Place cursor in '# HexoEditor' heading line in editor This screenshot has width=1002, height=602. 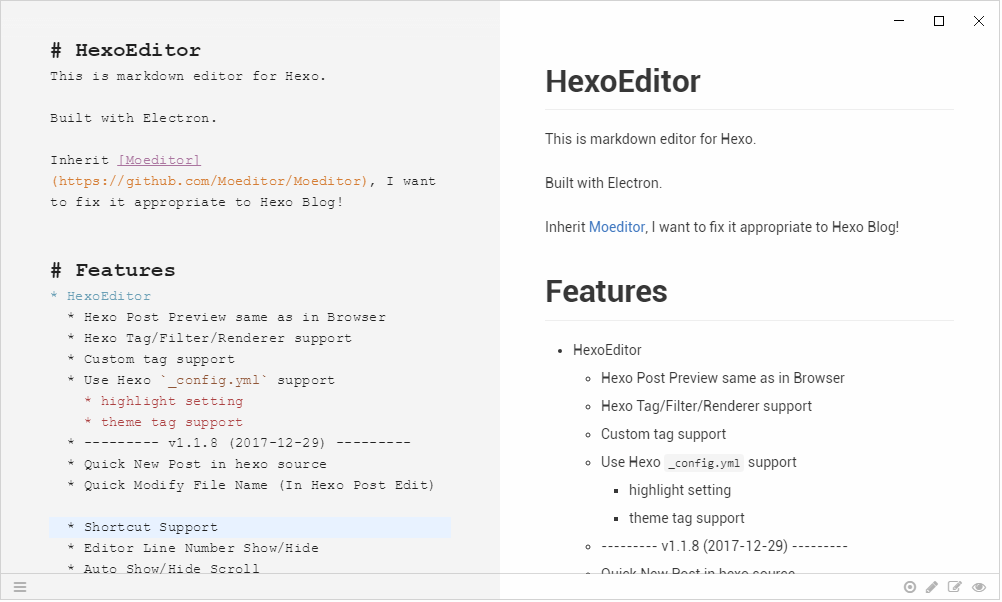pos(125,50)
